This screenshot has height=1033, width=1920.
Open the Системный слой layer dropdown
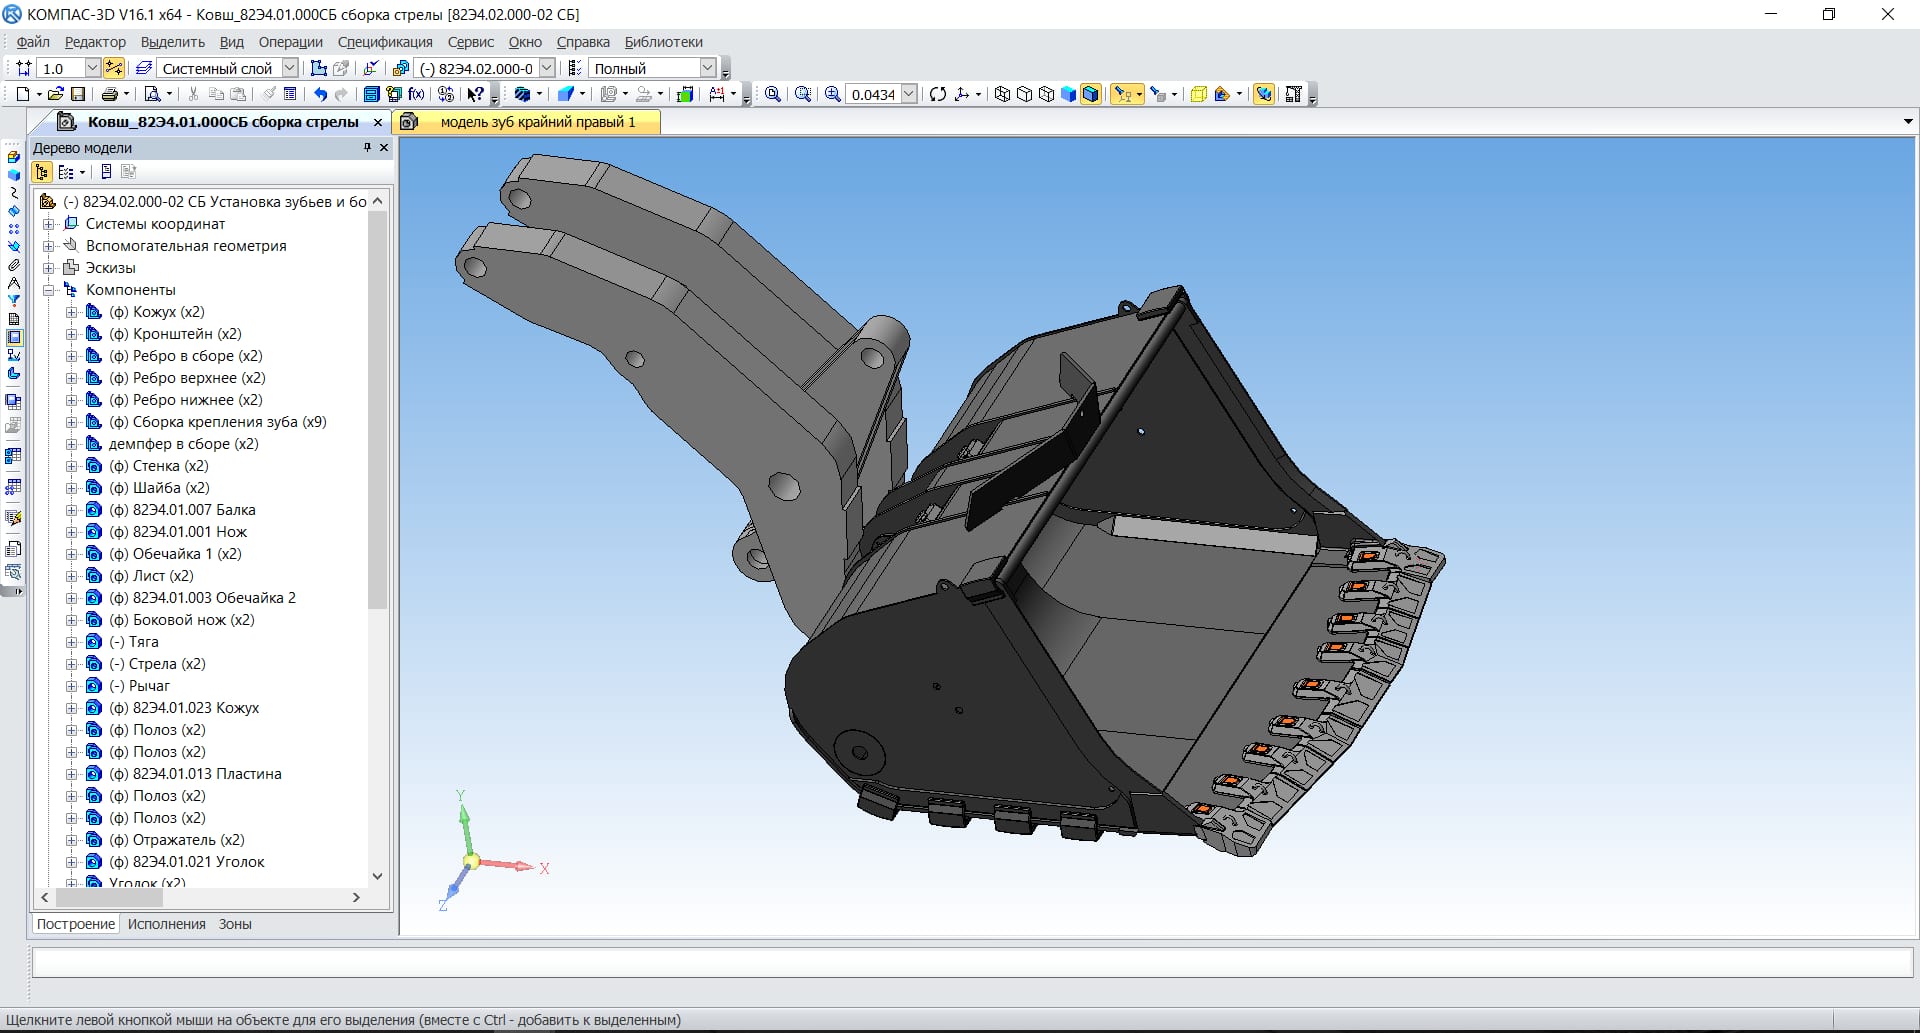[x=289, y=68]
